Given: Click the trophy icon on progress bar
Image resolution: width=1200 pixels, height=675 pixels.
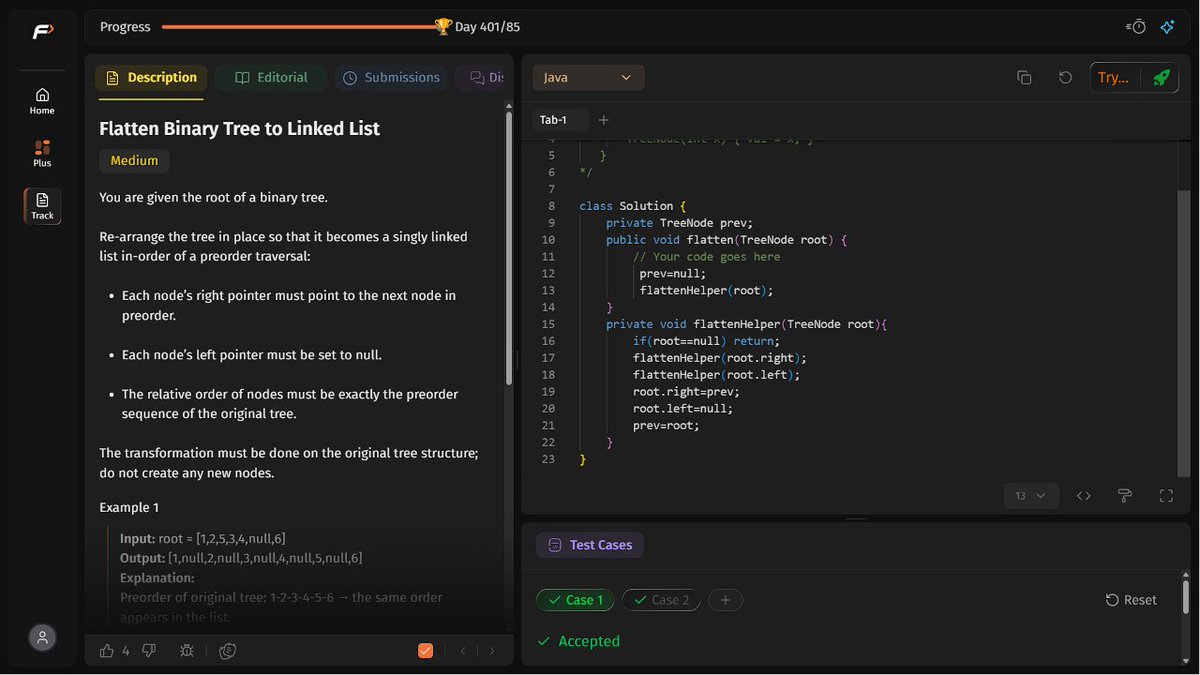Looking at the screenshot, I should pos(443,27).
